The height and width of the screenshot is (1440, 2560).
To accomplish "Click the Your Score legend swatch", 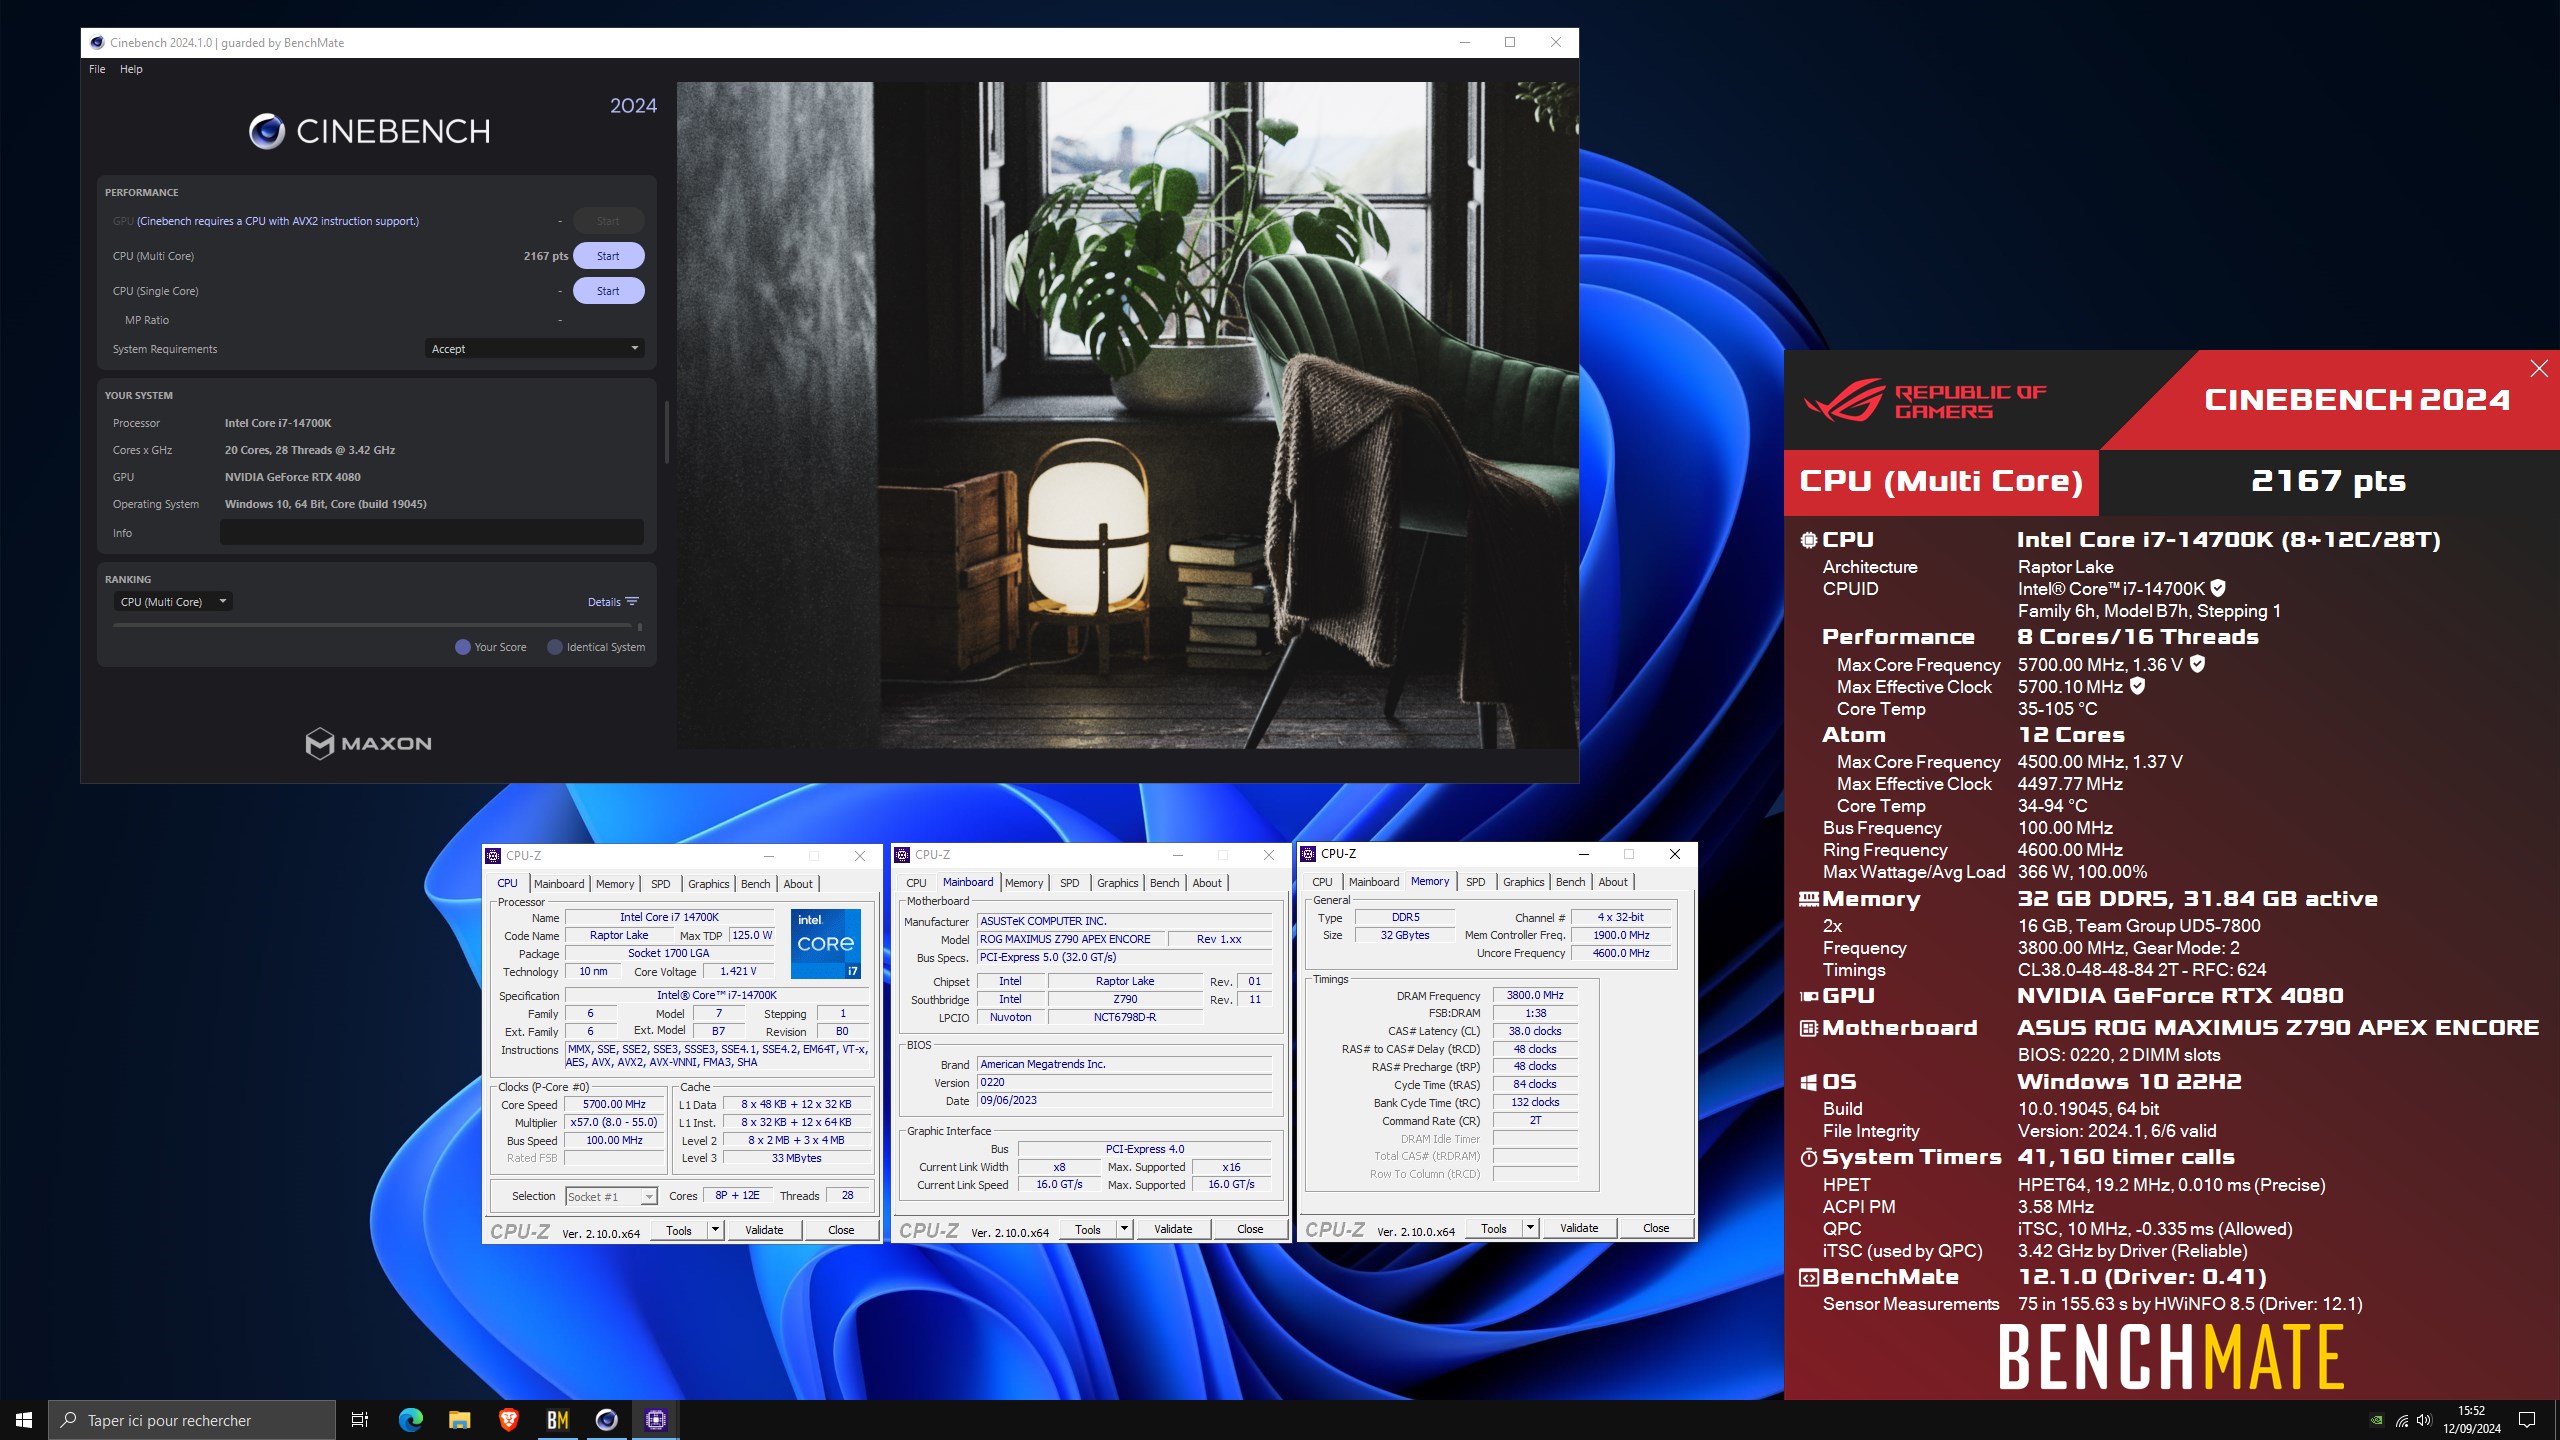I will [x=462, y=647].
